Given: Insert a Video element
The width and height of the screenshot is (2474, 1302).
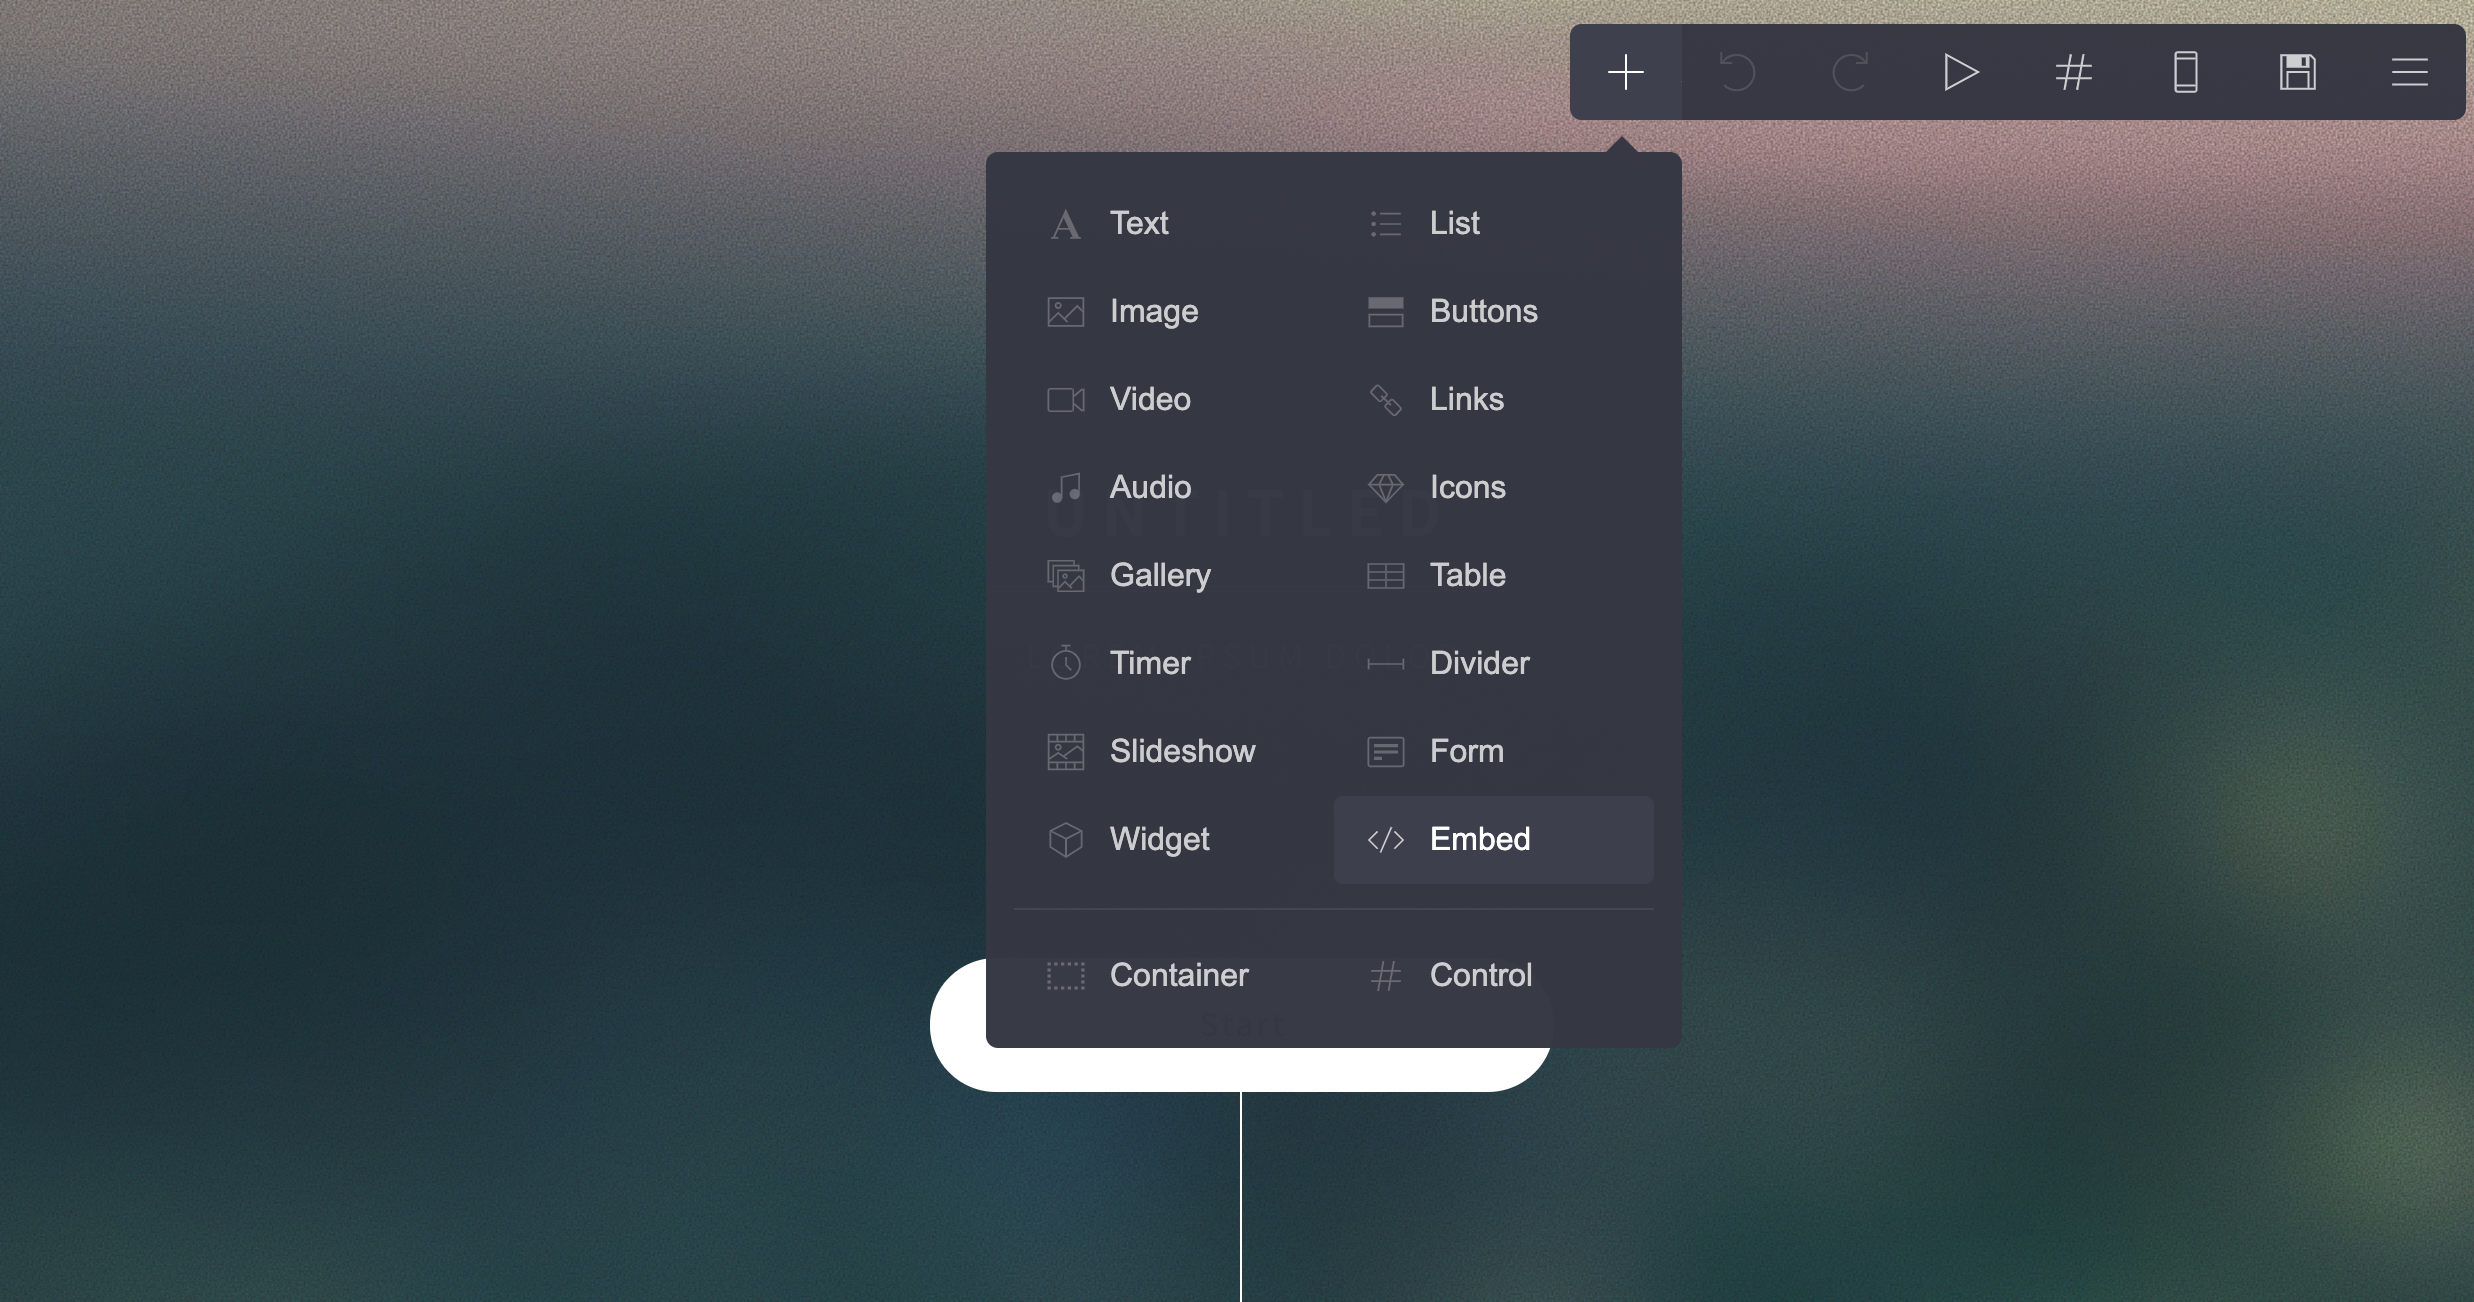Looking at the screenshot, I should [x=1174, y=399].
